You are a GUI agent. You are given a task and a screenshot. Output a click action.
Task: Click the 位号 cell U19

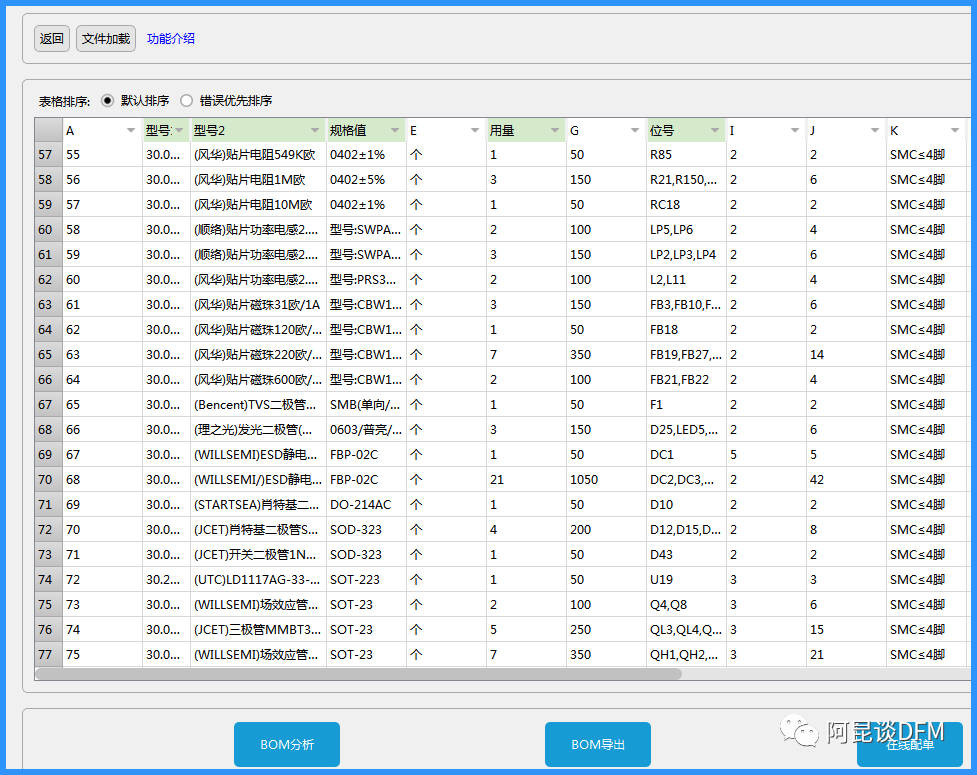click(686, 579)
